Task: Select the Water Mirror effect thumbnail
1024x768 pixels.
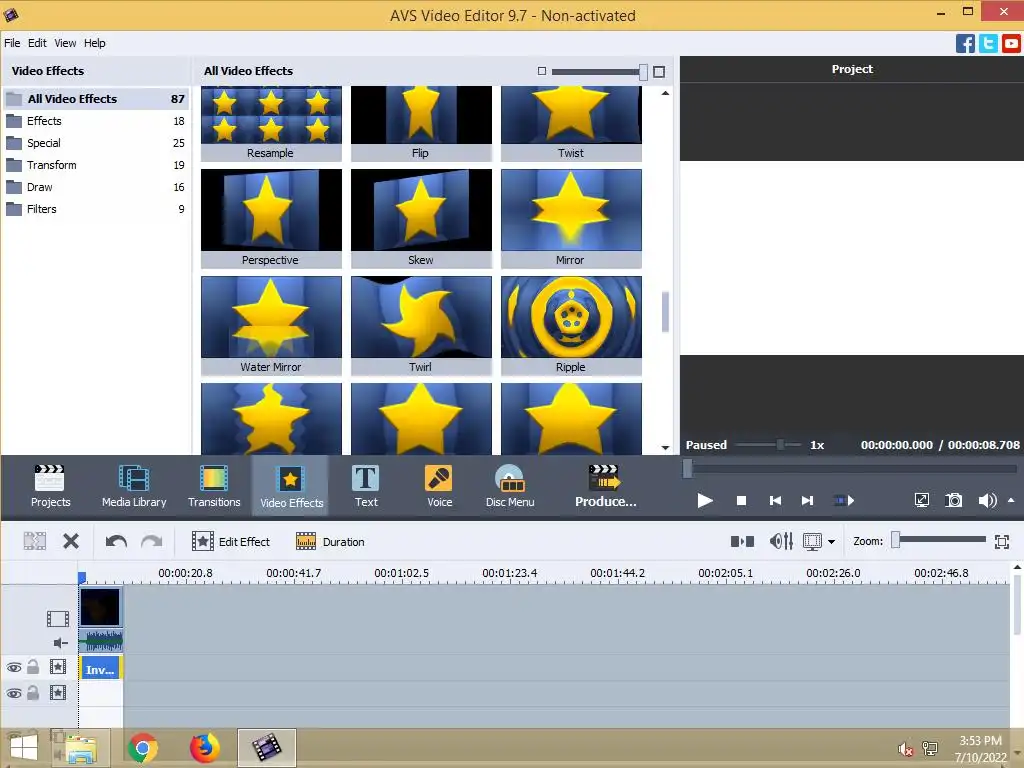Action: point(271,325)
